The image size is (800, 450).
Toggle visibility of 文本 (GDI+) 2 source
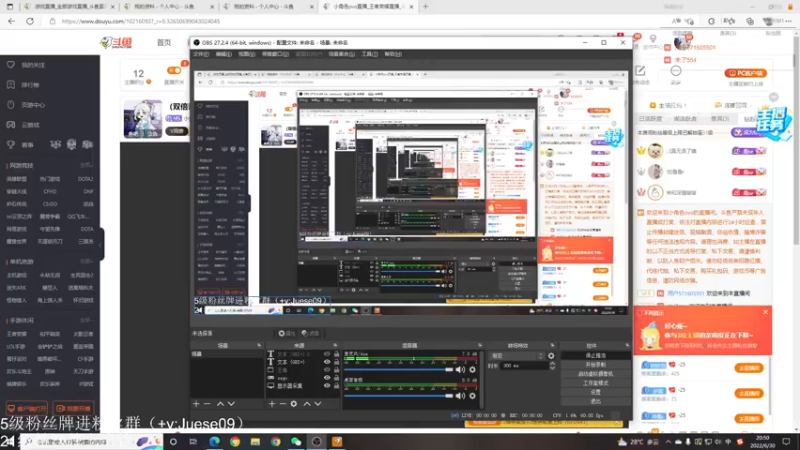(327, 354)
